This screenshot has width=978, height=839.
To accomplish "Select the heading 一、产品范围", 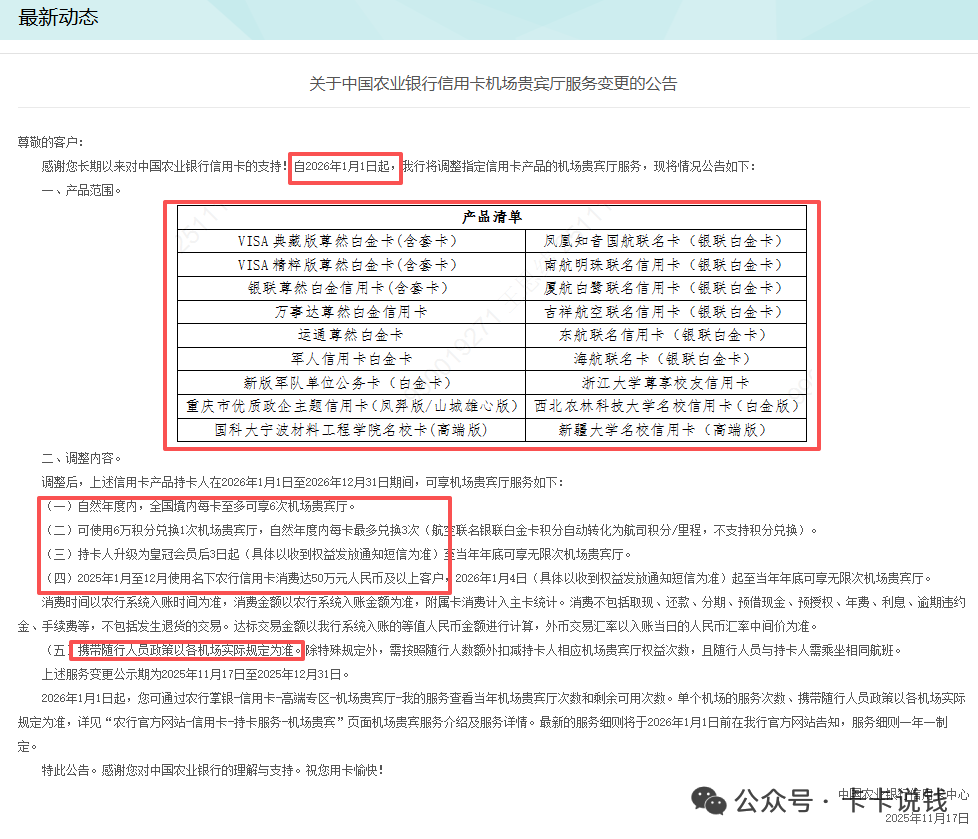I will tap(81, 190).
